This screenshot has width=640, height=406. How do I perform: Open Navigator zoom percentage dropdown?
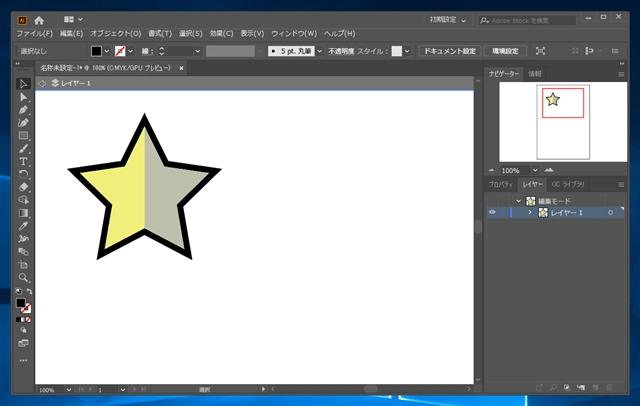[x=535, y=170]
